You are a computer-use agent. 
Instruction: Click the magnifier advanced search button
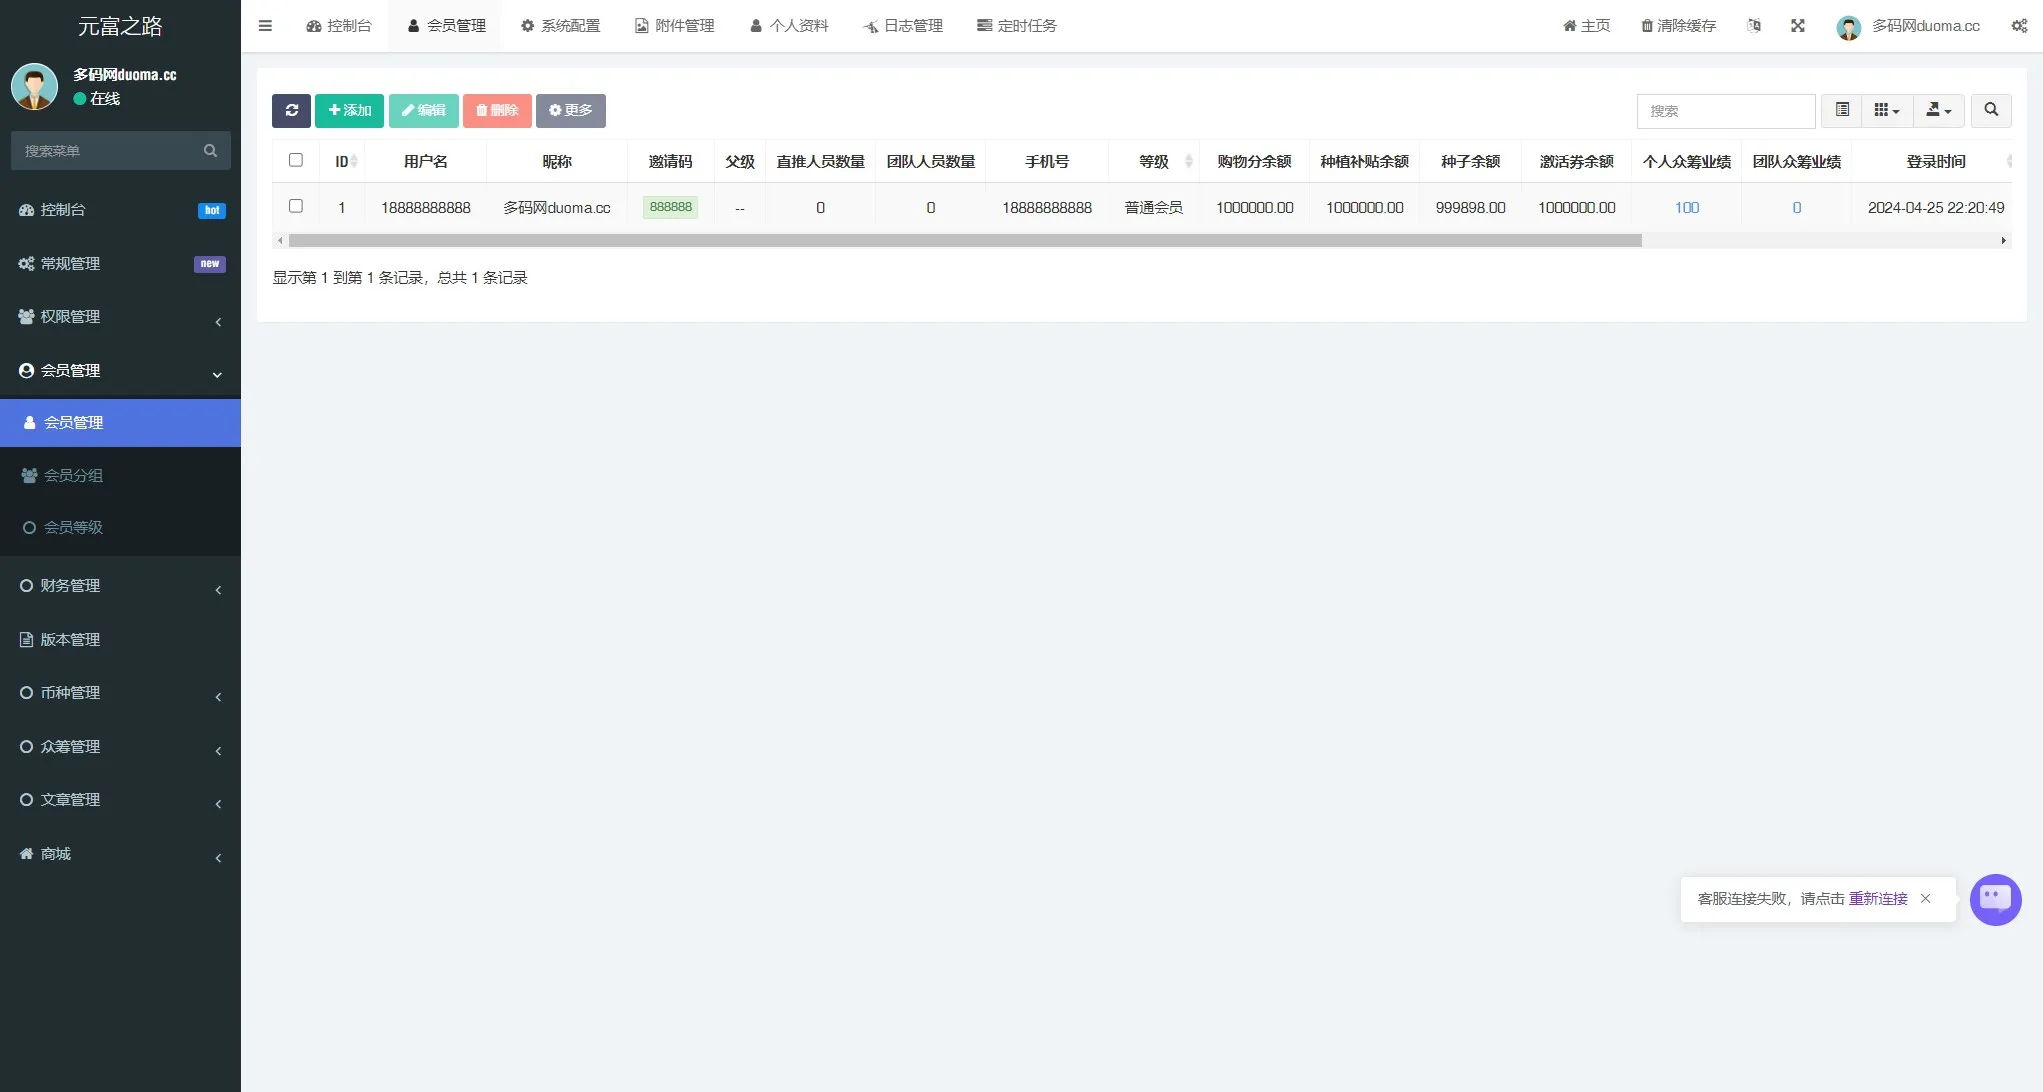[x=1991, y=111]
